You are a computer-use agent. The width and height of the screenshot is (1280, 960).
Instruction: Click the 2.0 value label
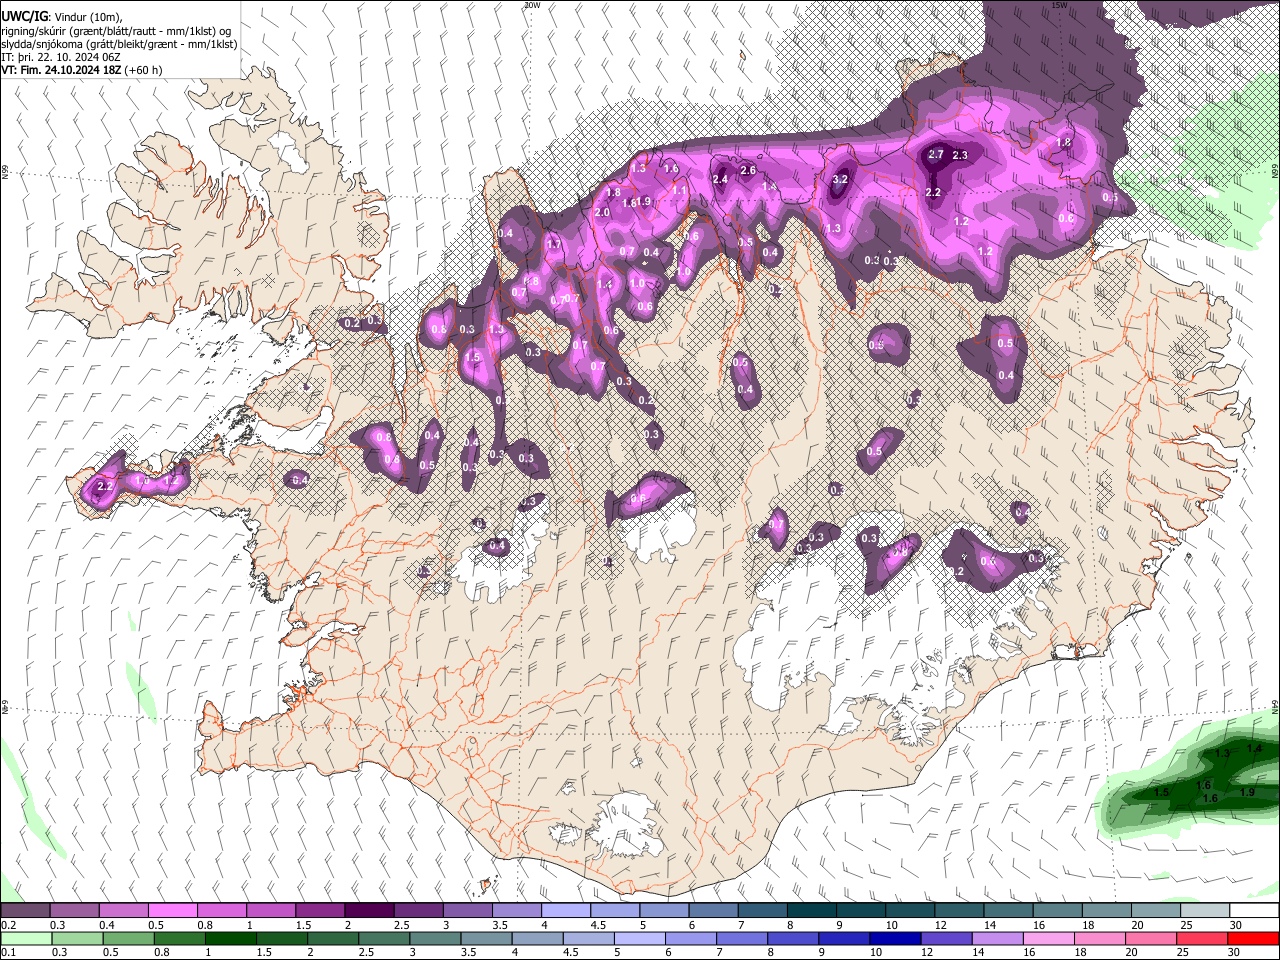(602, 212)
